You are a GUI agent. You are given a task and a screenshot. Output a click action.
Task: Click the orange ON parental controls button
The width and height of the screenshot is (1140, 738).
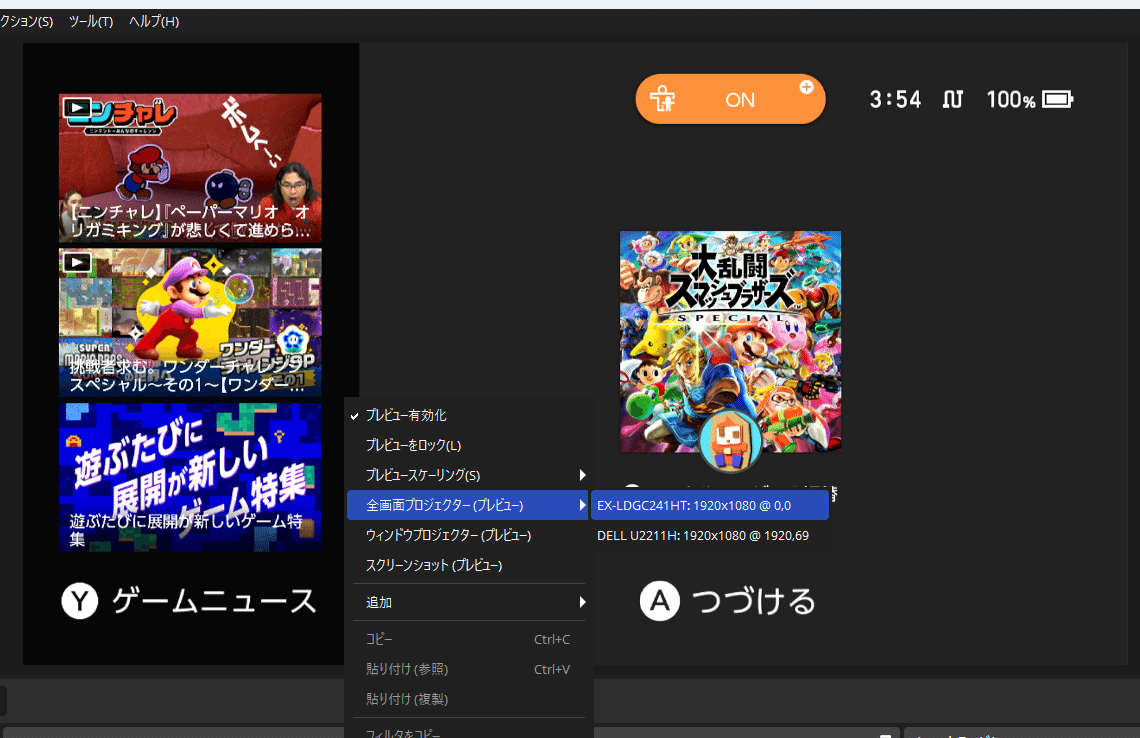coord(731,100)
